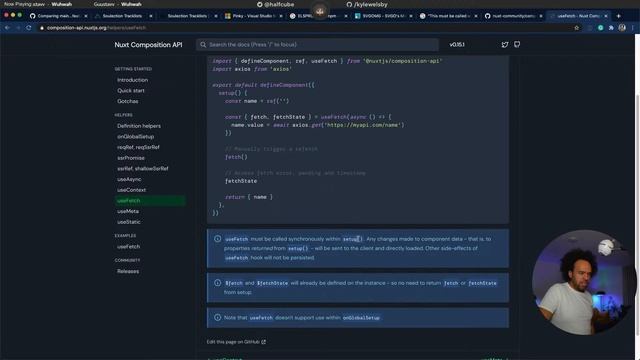This screenshot has height=360, width=640.
Task: Open the useFetch link under Examples
Action: tap(128, 247)
